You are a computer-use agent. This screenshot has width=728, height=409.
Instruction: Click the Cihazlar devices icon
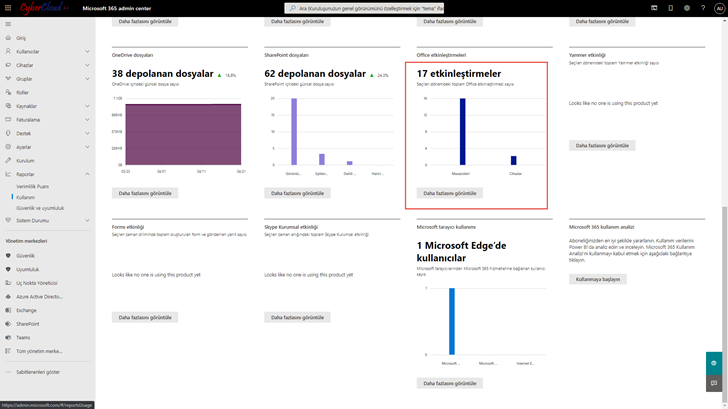8,65
